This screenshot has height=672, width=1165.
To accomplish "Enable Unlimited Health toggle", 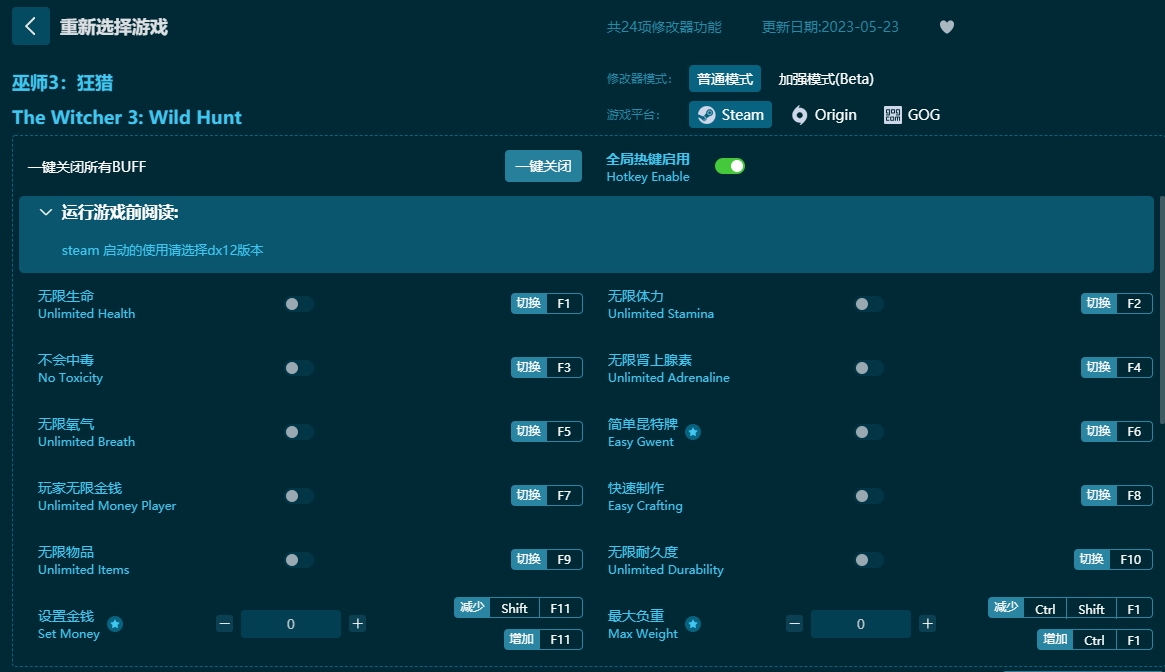I will (x=299, y=304).
